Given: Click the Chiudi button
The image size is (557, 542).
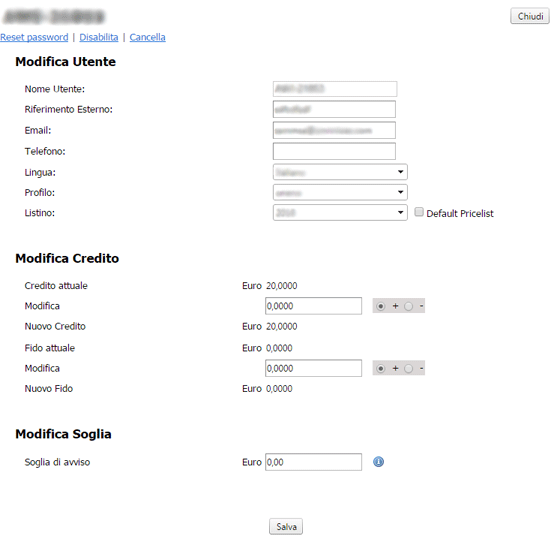Looking at the screenshot, I should pos(530,16).
